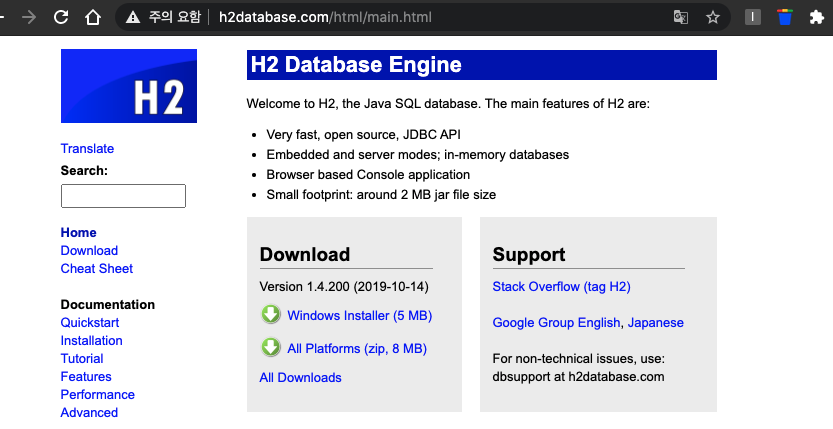Focus the Search text box
This screenshot has width=833, height=429.
123,196
